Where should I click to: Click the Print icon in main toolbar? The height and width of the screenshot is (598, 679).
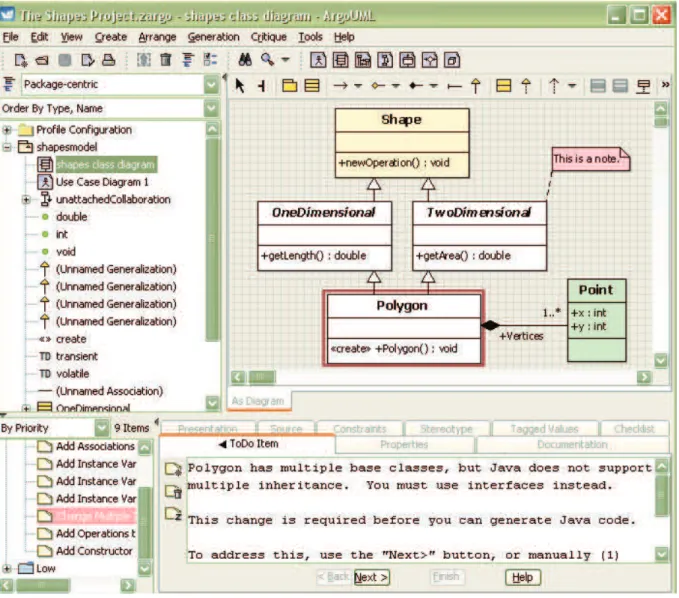point(109,60)
